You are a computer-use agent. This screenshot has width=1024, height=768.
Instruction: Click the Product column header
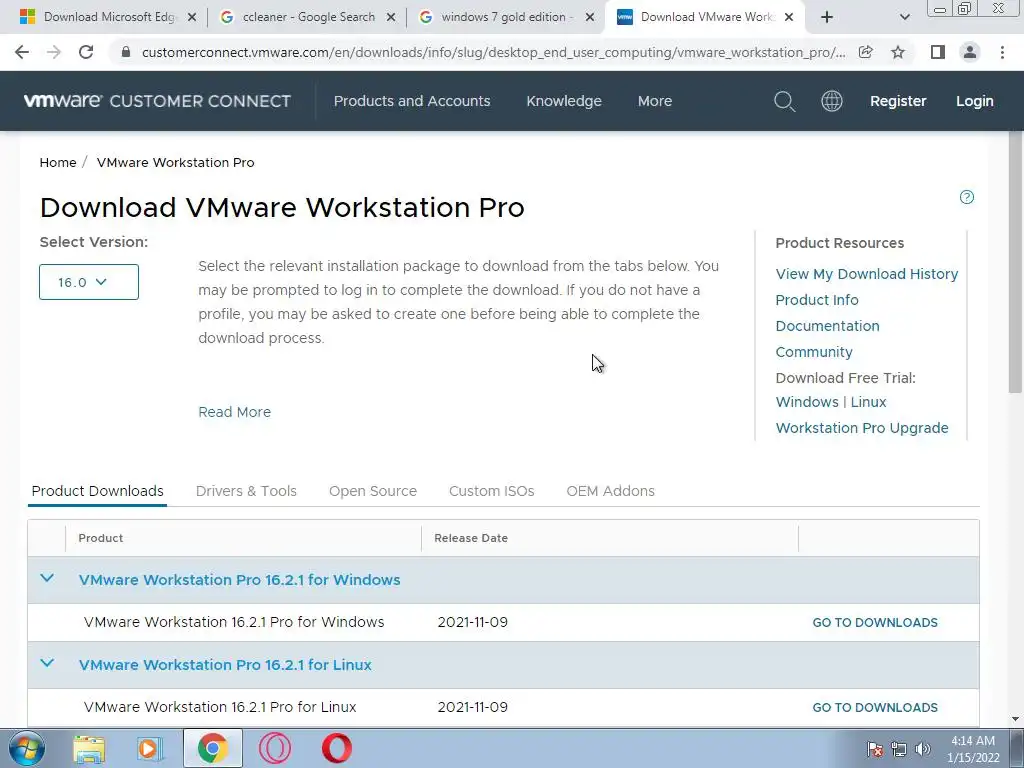point(101,538)
